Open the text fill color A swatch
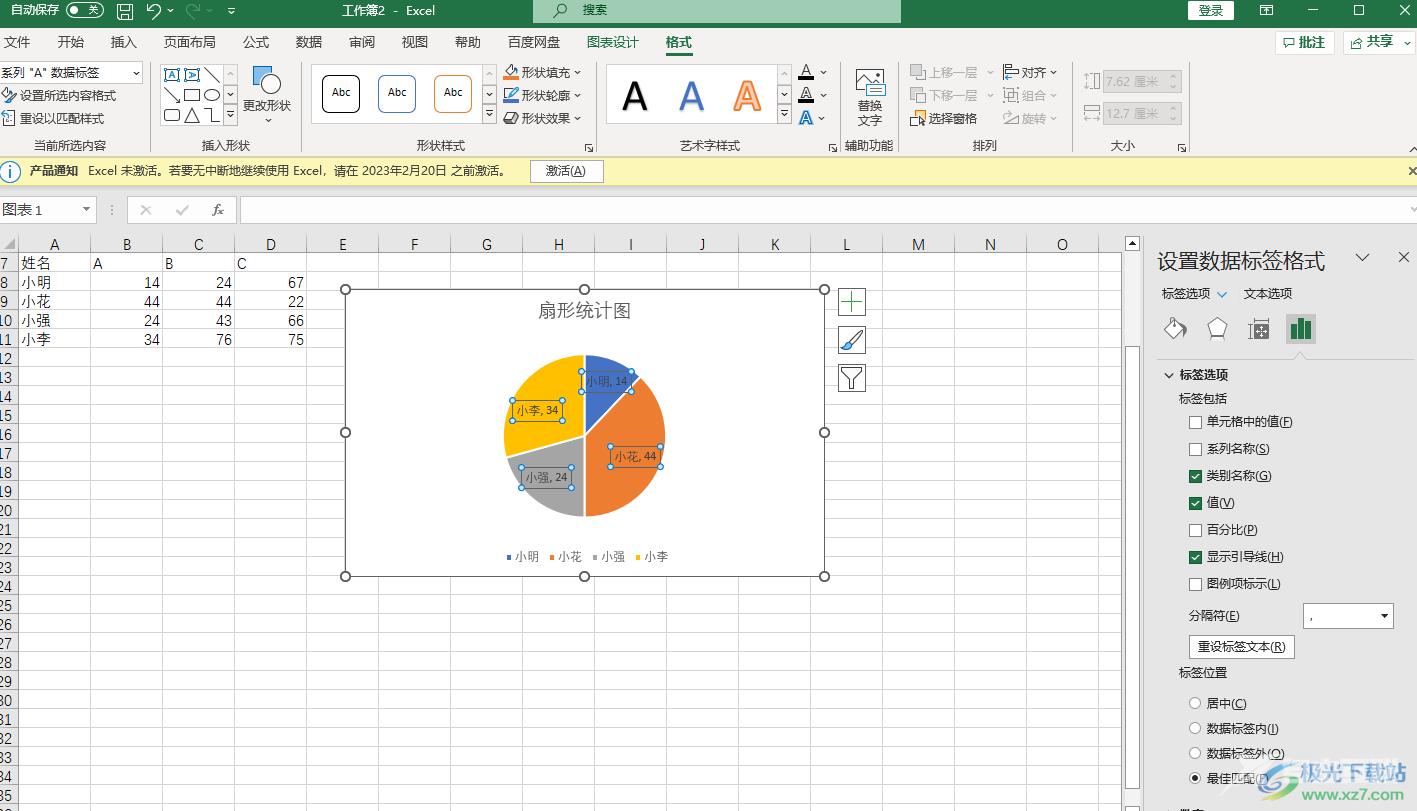This screenshot has height=811, width=1417. tap(806, 72)
